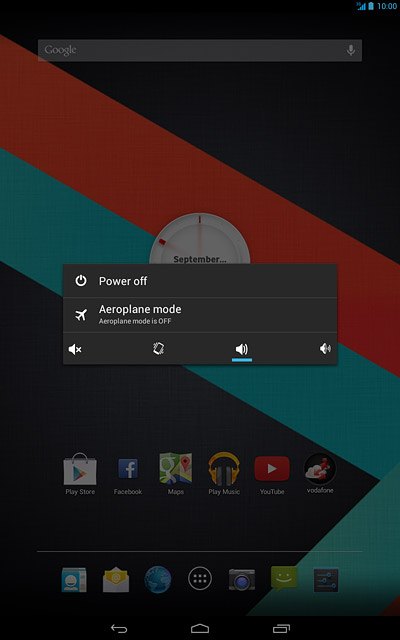The height and width of the screenshot is (640, 400).
Task: Open the Facebook app
Action: (128, 474)
